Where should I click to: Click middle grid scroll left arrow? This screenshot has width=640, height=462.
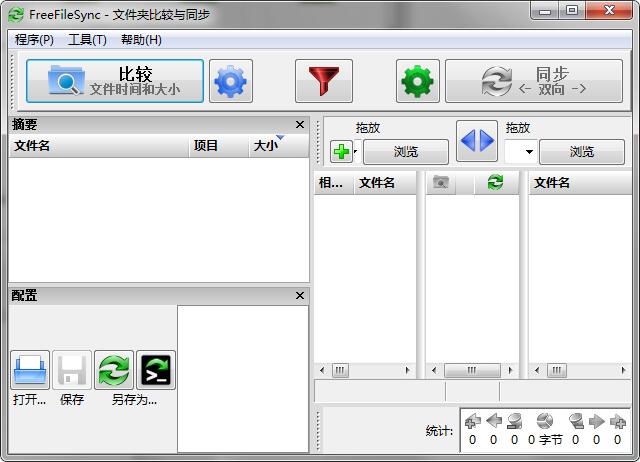pos(434,370)
